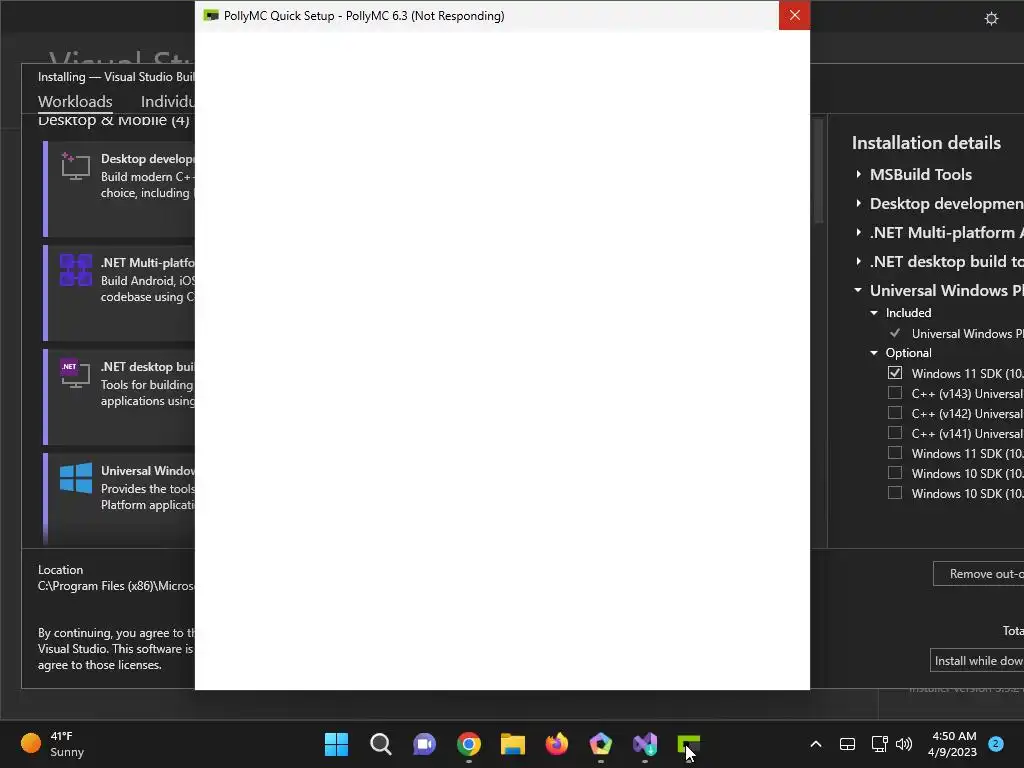Click the touch keyboard tray icon
This screenshot has width=1024, height=768.
coord(847,744)
